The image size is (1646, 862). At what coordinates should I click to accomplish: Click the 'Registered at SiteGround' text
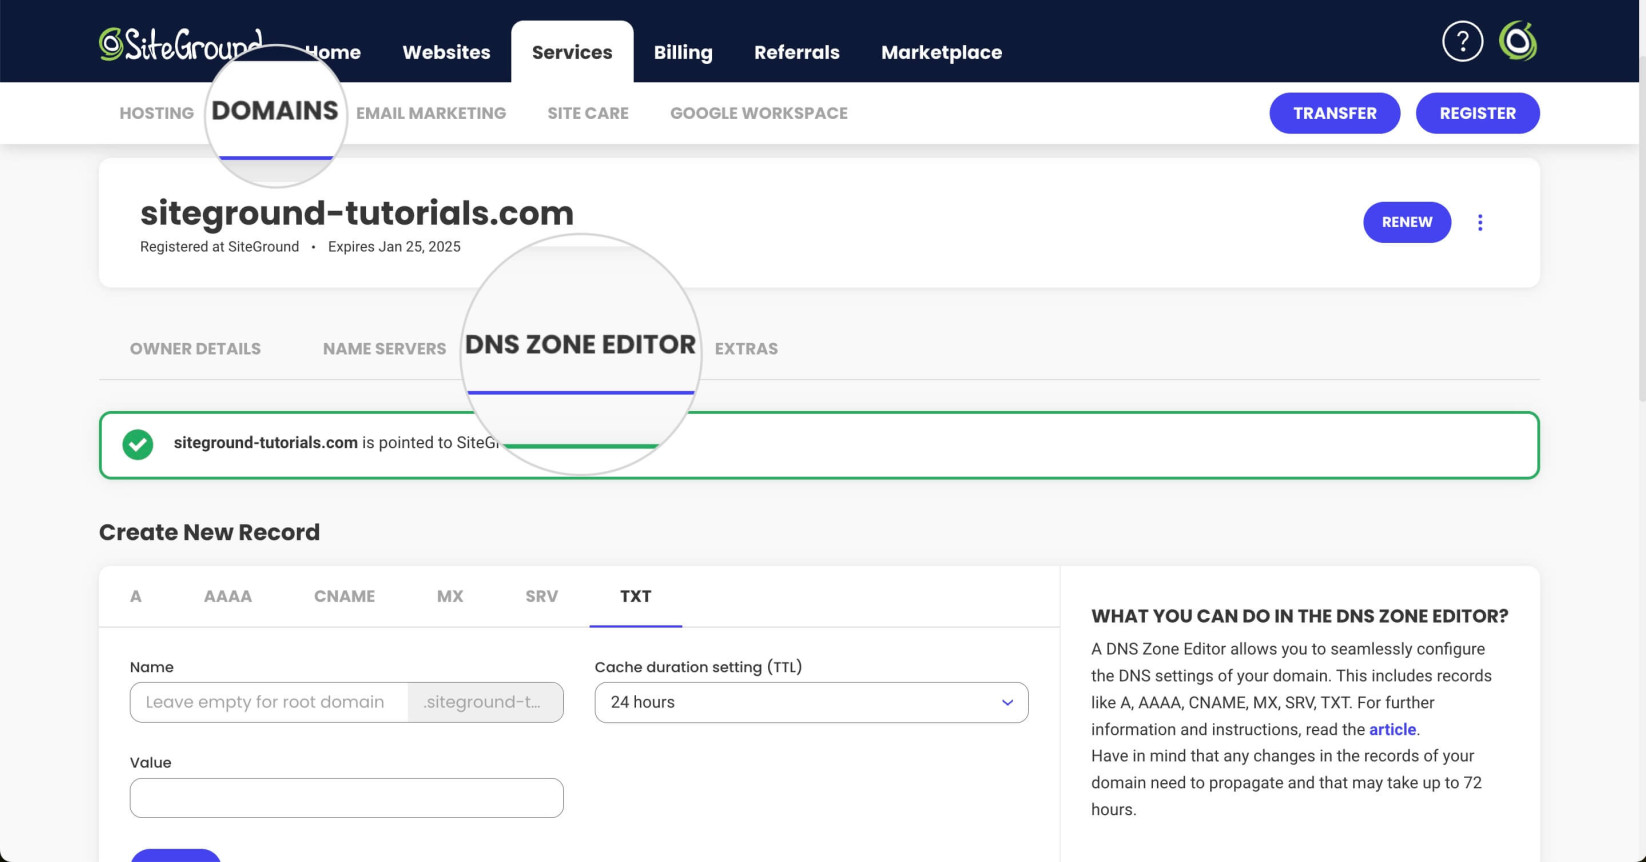(x=219, y=247)
